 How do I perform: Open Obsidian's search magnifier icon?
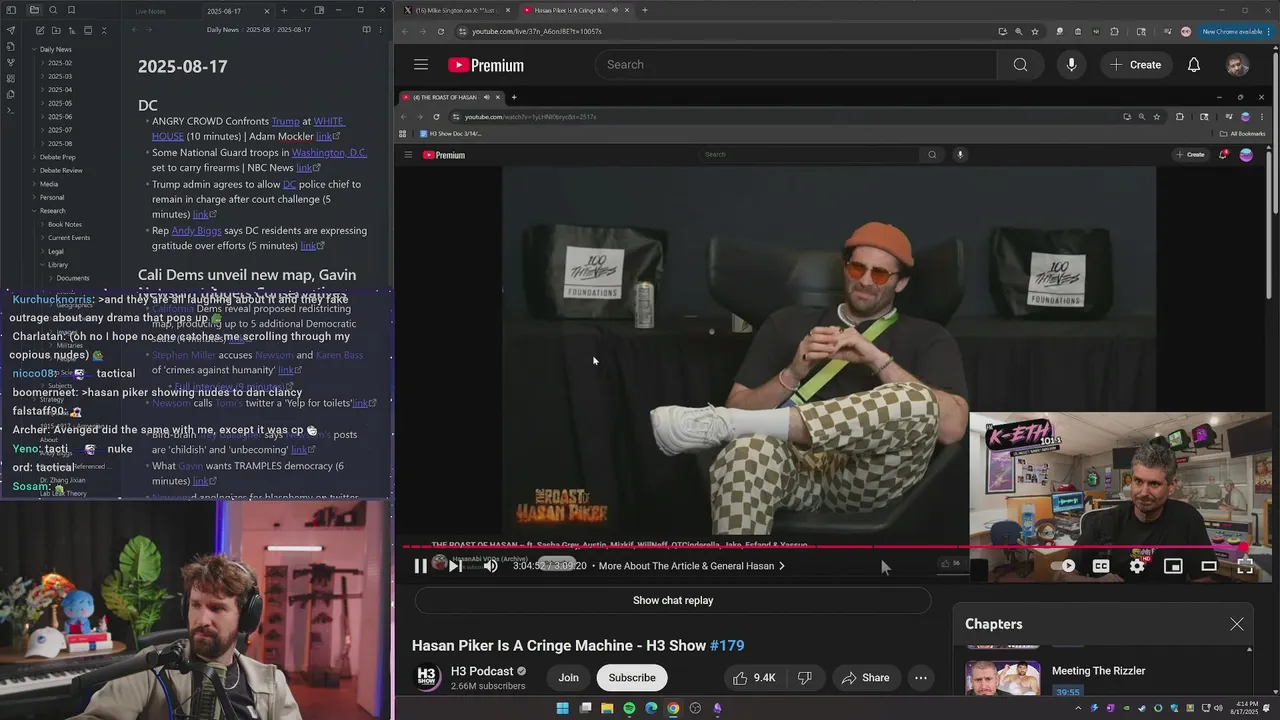pyautogui.click(x=53, y=10)
